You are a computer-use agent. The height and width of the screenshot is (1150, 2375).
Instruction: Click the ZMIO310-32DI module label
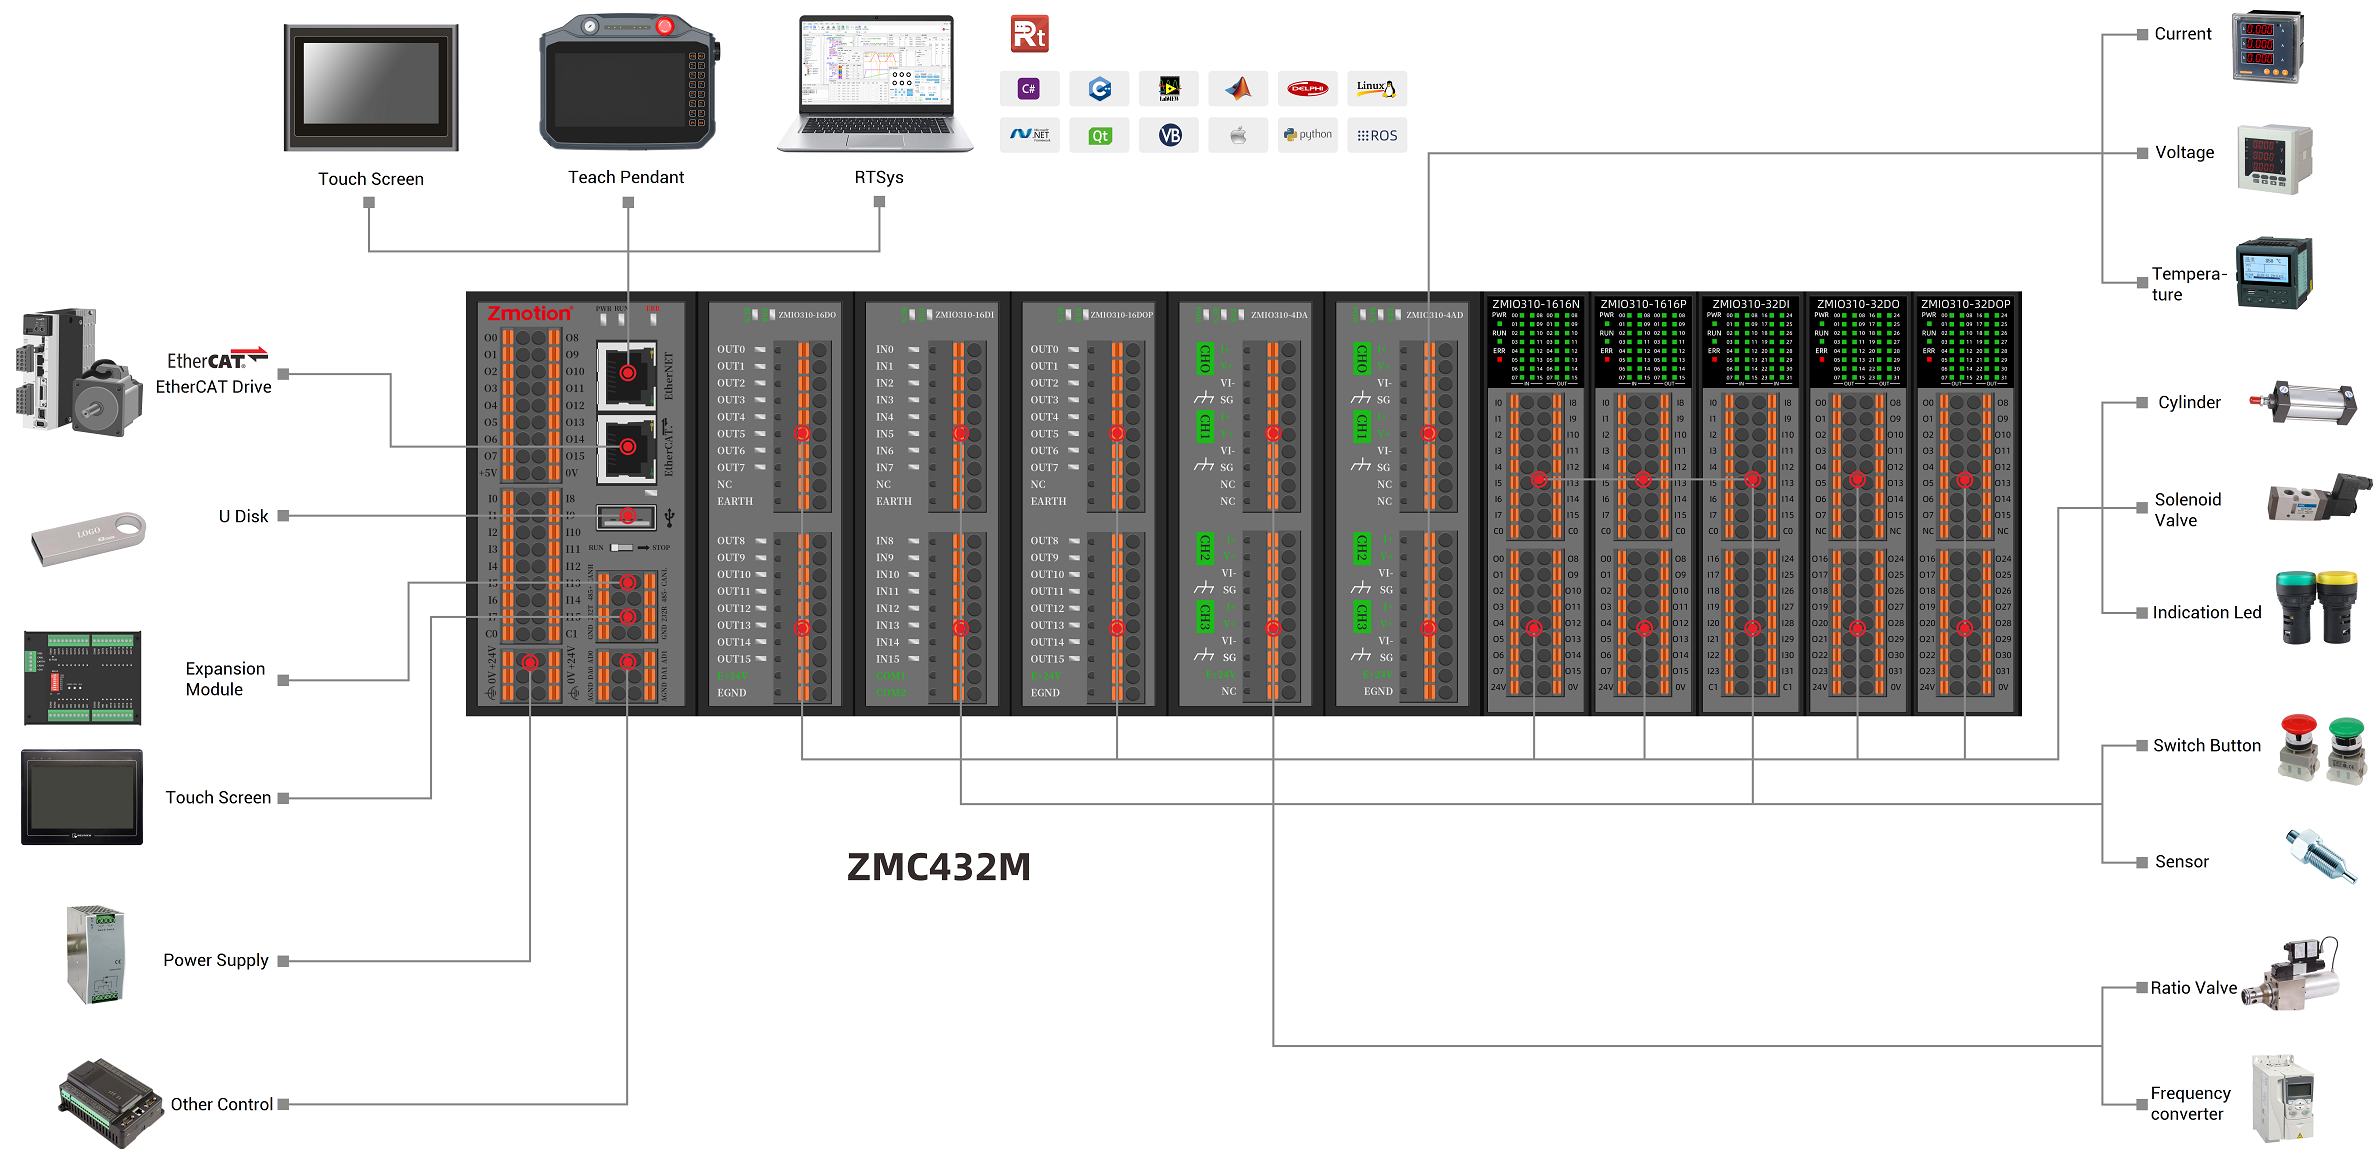click(1751, 304)
